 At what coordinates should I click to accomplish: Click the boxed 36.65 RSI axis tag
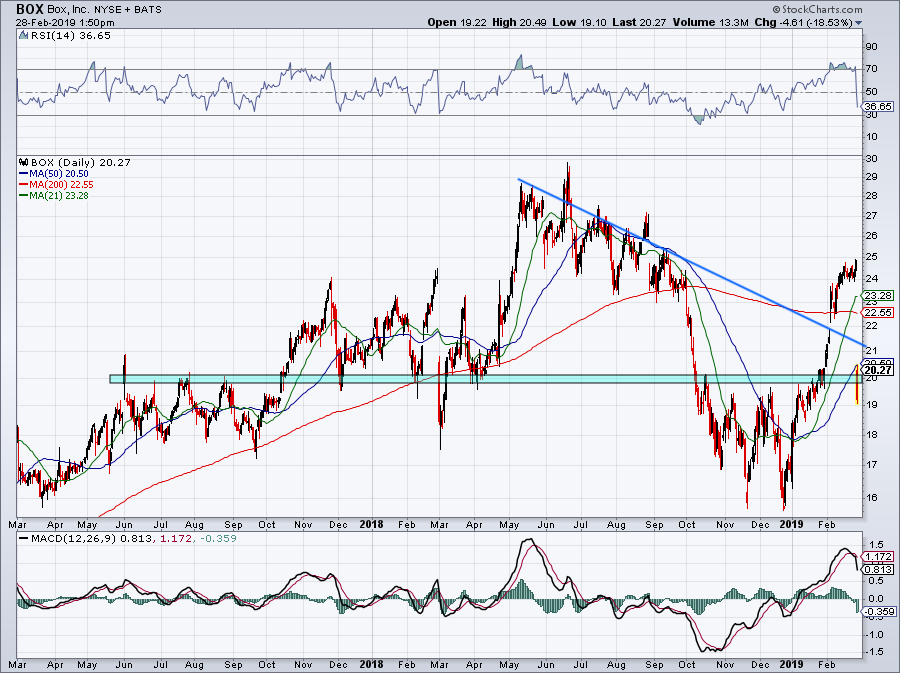(878, 107)
